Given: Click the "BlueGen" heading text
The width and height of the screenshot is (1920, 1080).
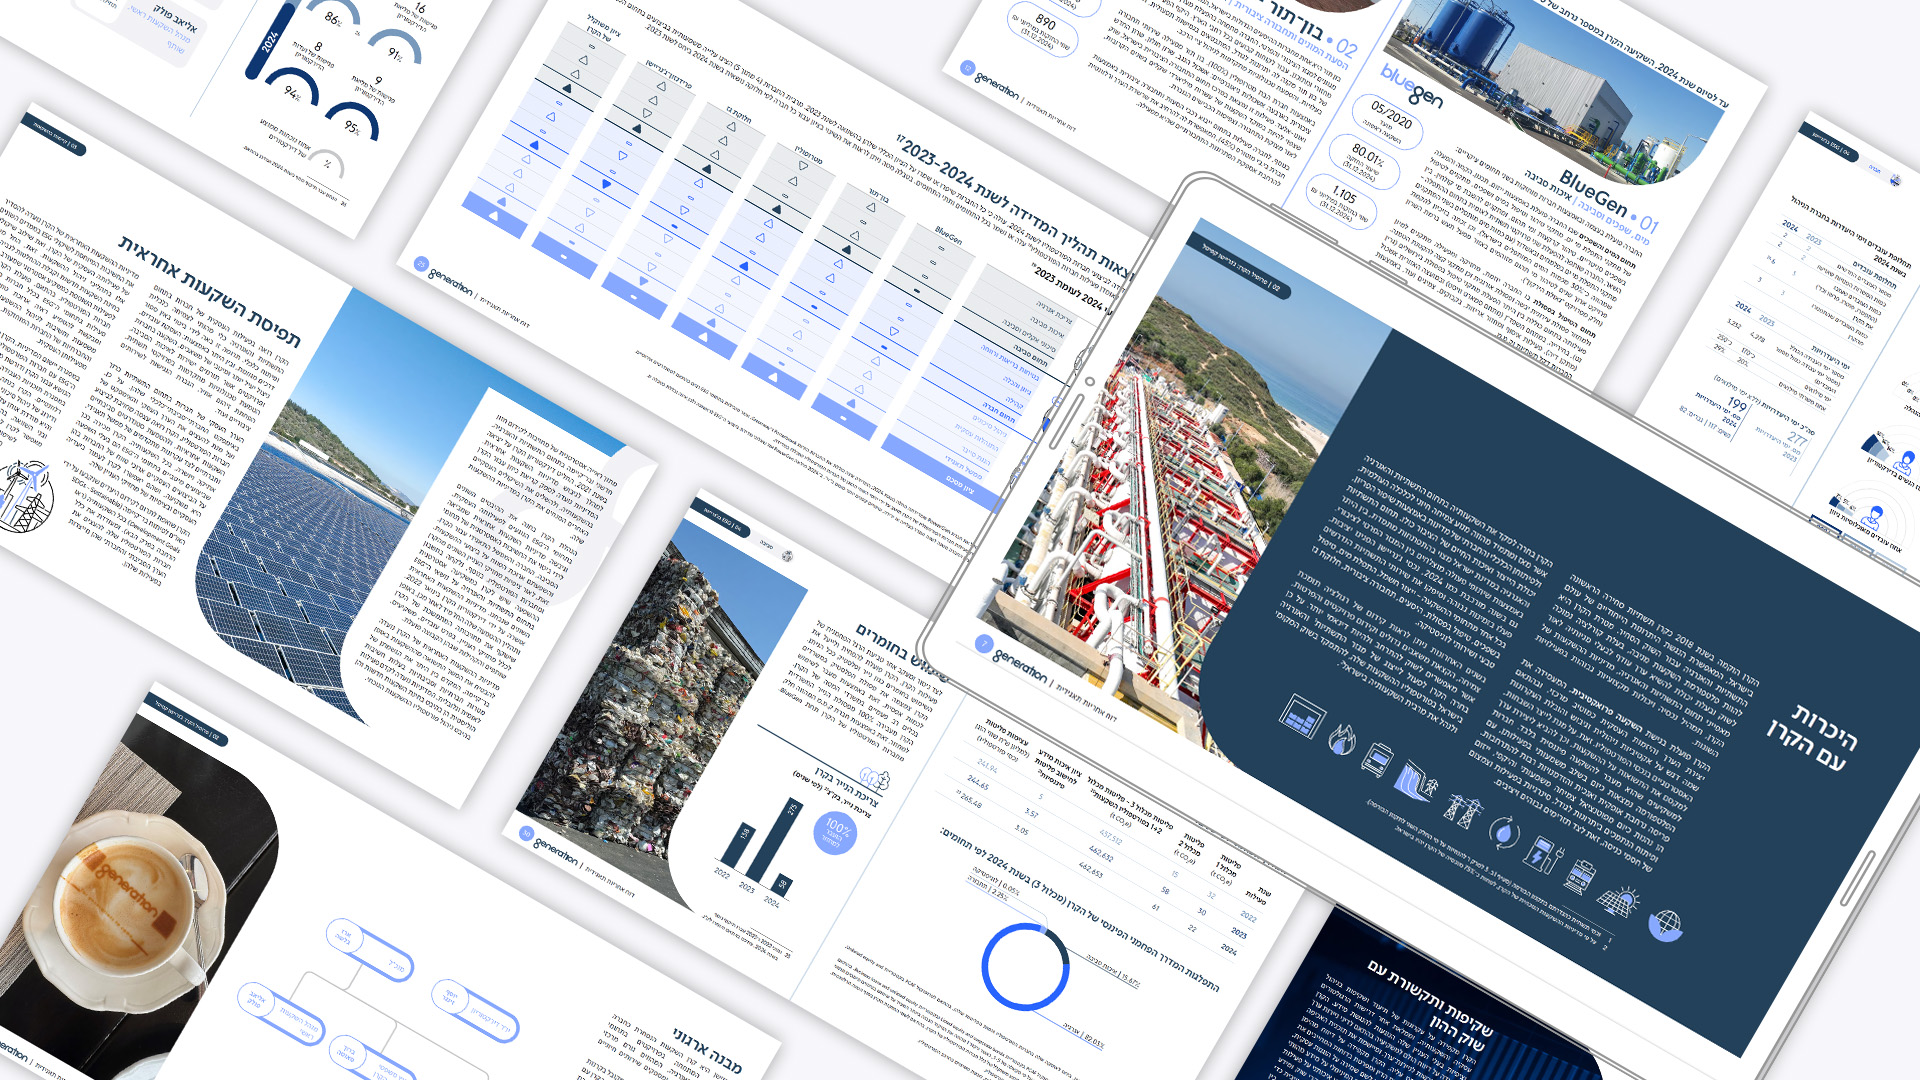Looking at the screenshot, I should click(1592, 191).
